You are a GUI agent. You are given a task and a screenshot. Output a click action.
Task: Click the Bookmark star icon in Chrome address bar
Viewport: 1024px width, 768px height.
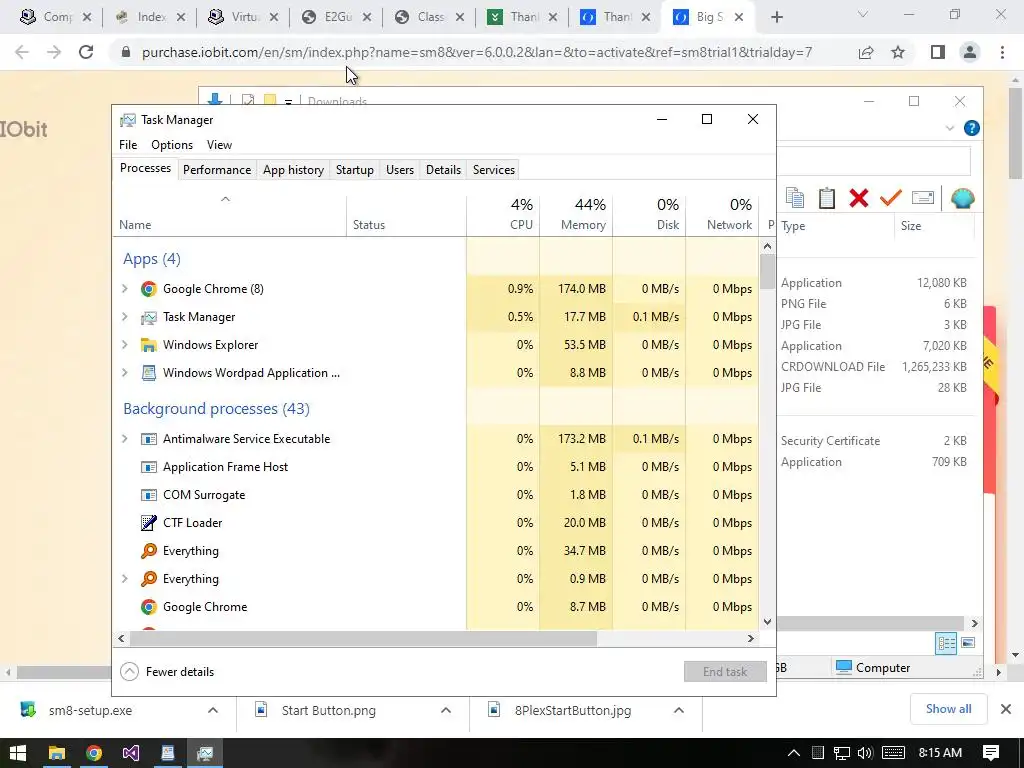[898, 52]
